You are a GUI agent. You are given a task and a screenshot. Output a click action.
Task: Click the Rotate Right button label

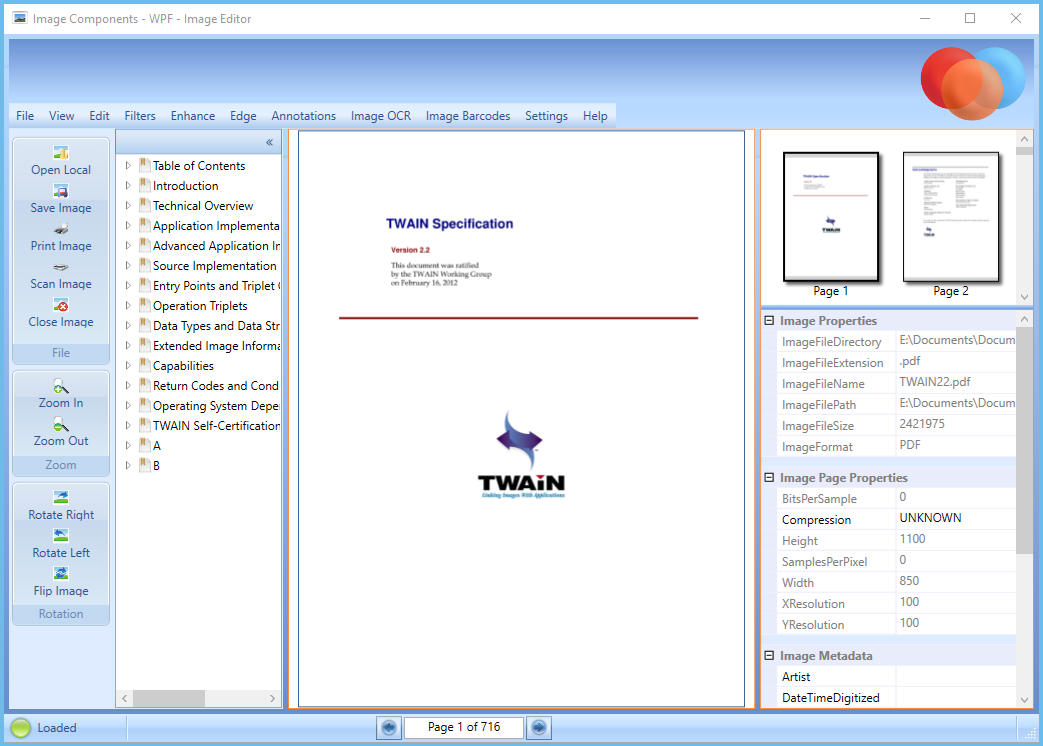point(61,515)
